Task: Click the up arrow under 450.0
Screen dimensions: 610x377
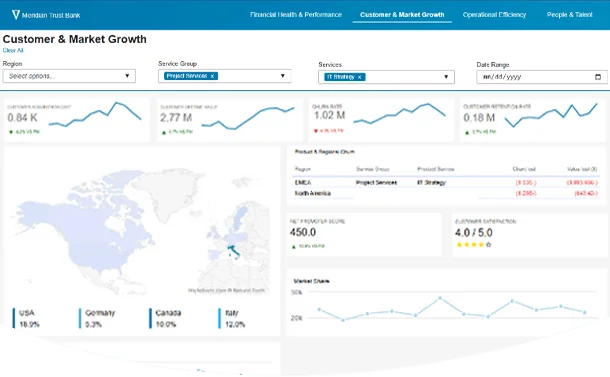Action: pos(294,247)
